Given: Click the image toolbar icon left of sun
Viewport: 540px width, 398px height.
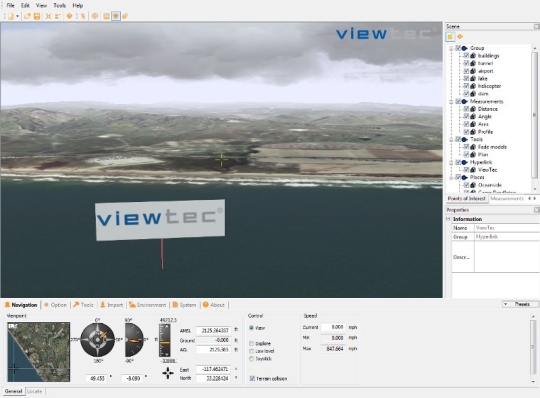Looking at the screenshot, I should click(x=106, y=16).
